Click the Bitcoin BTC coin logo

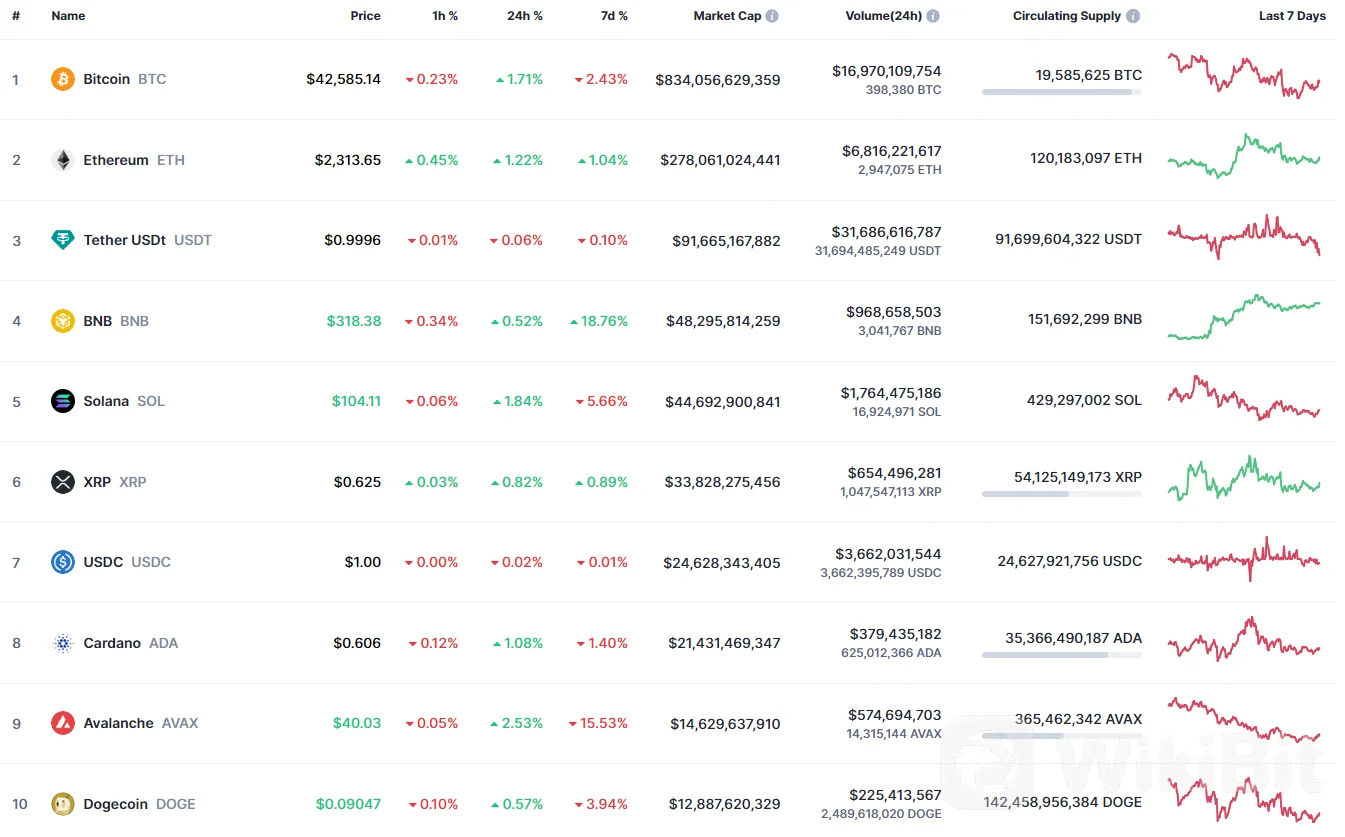pos(62,79)
